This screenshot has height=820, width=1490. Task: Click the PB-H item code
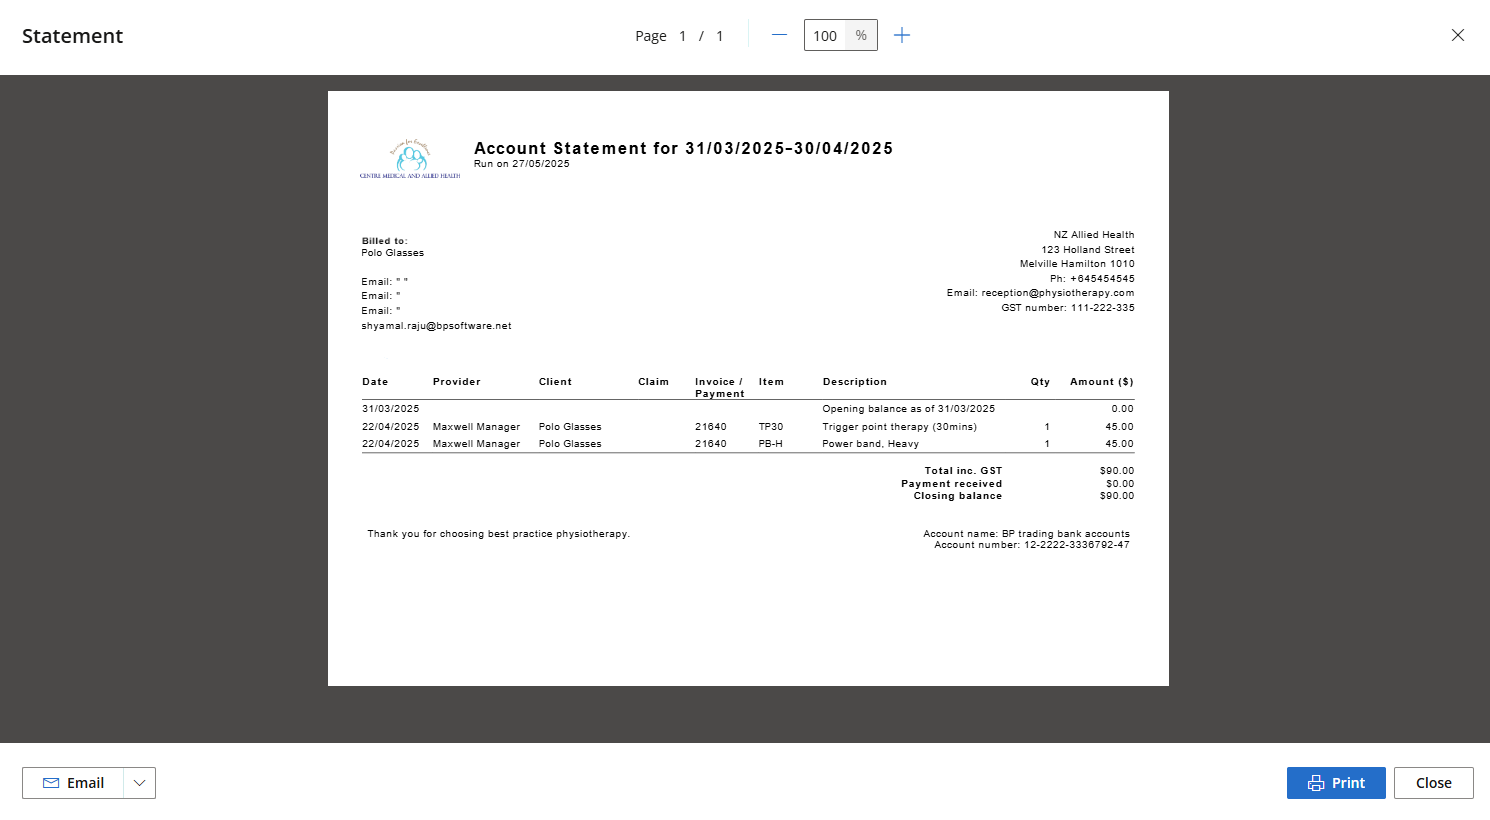tap(771, 444)
